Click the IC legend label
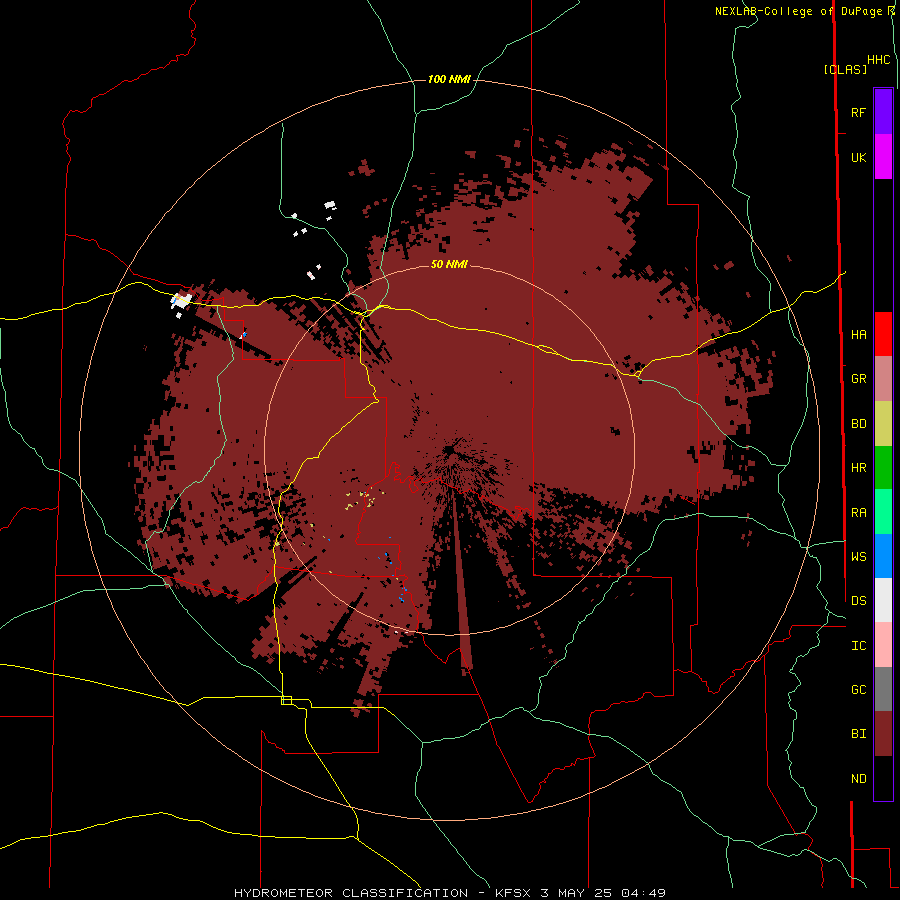The width and height of the screenshot is (900, 900). click(x=858, y=646)
